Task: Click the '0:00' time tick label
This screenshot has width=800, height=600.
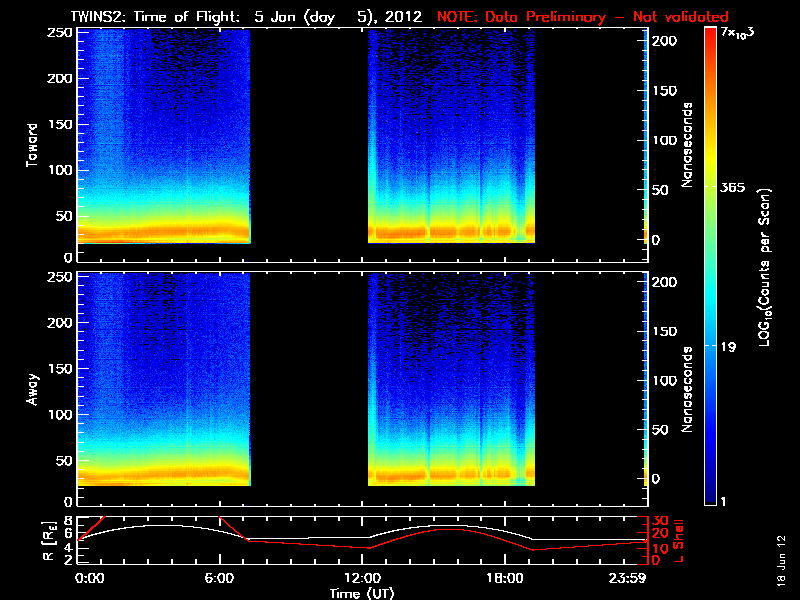Action: pyautogui.click(x=89, y=579)
